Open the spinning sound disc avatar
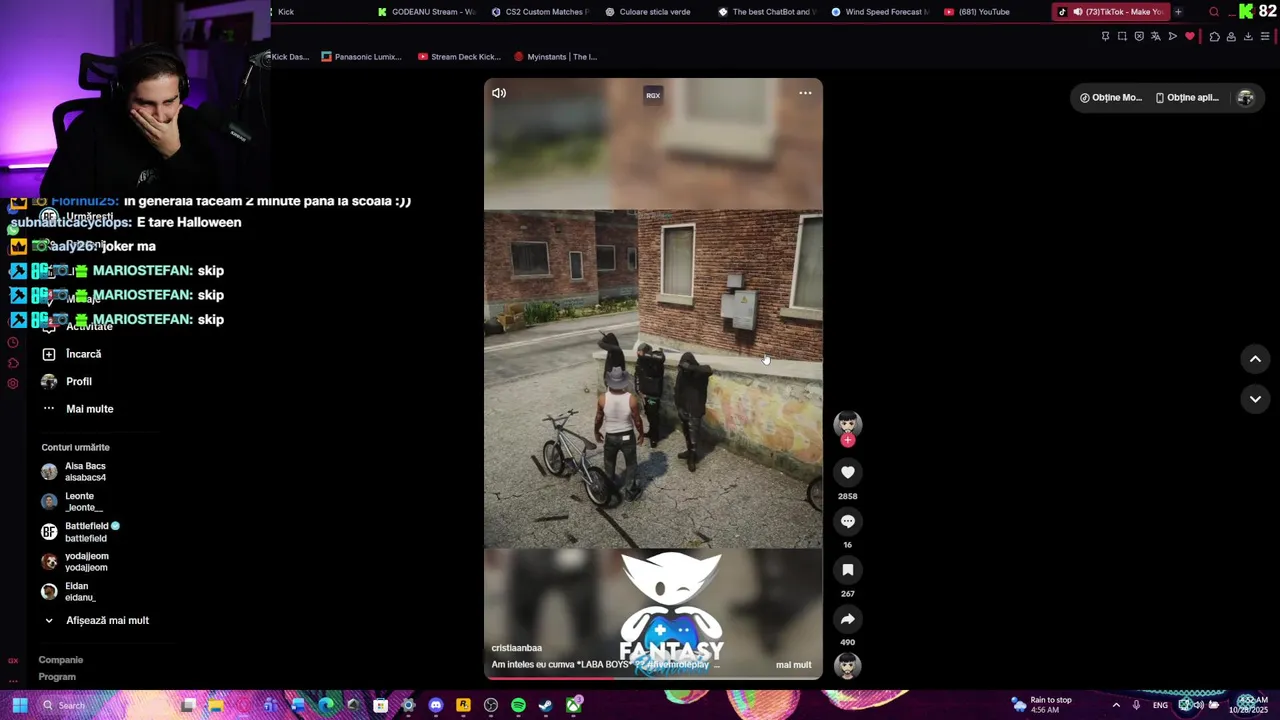 coord(848,665)
